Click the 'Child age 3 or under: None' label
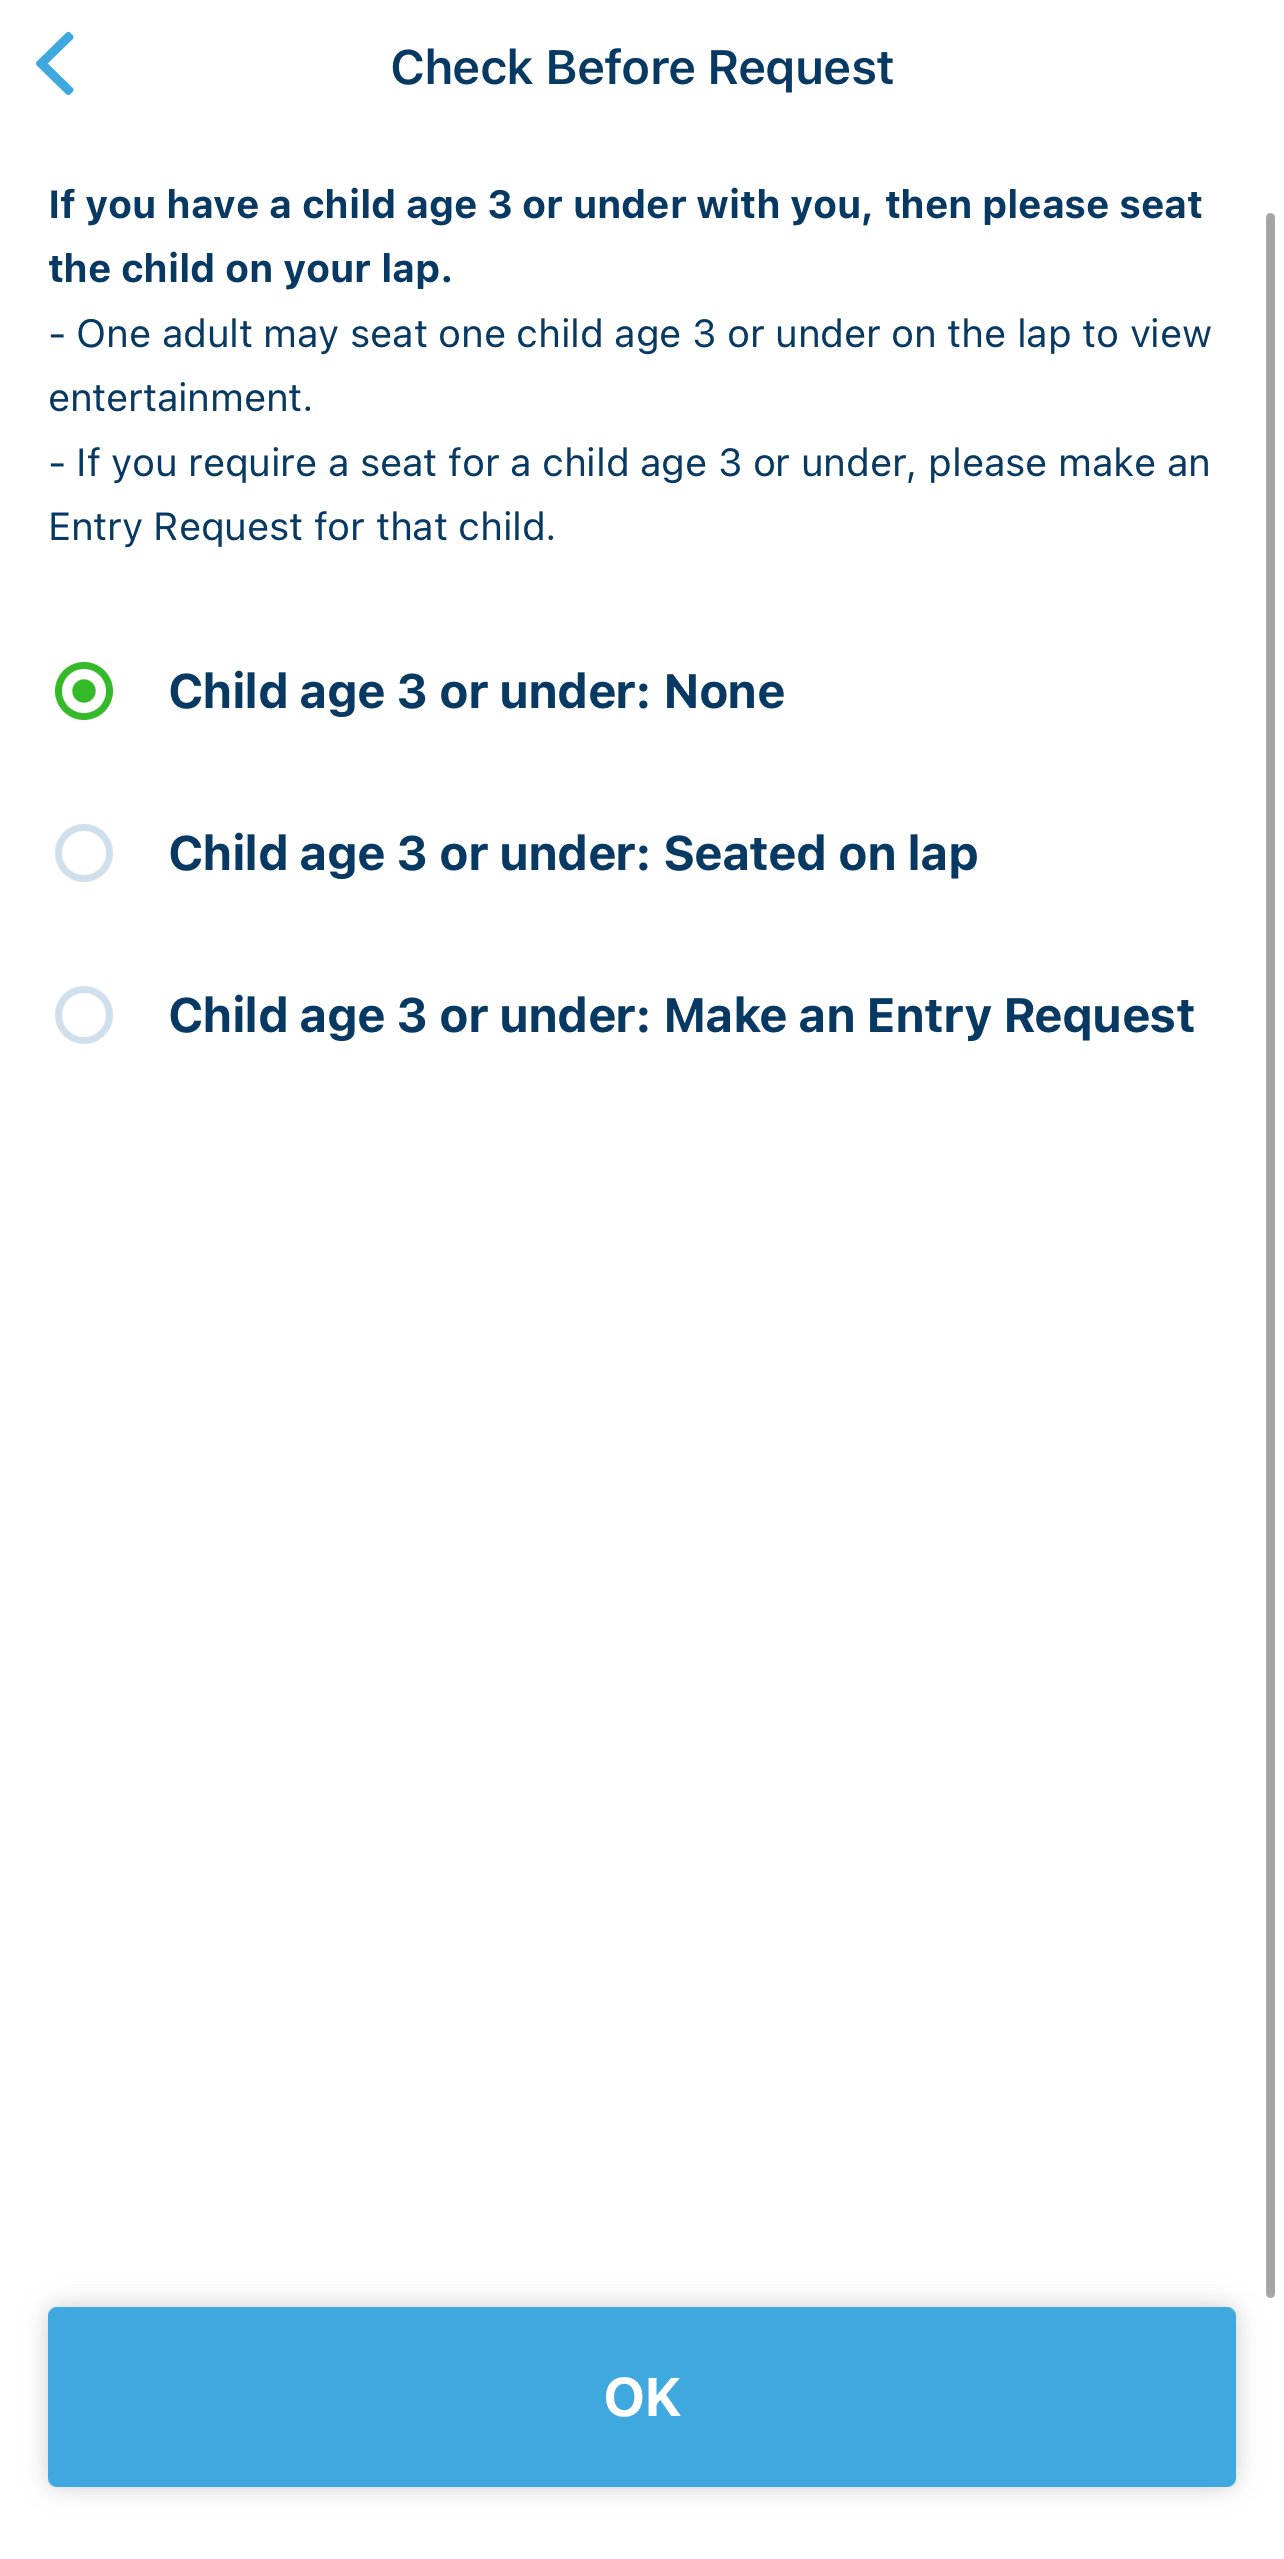 coord(476,691)
